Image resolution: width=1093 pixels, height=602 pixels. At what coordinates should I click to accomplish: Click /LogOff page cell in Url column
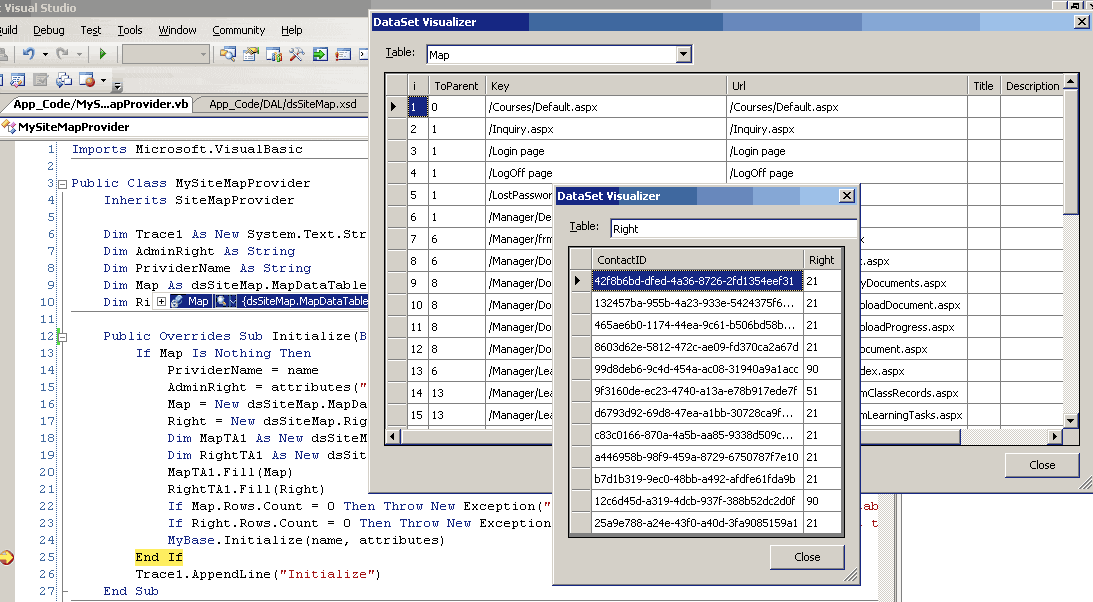click(x=847, y=173)
